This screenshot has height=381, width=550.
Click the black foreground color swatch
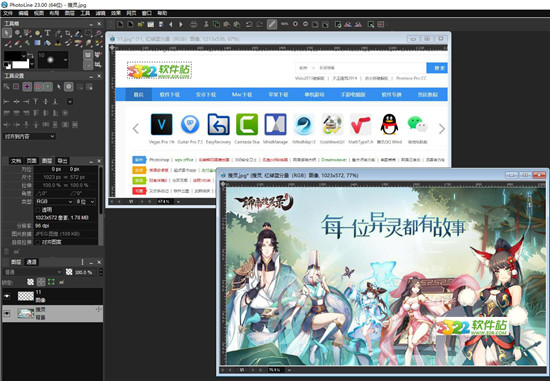click(15, 56)
